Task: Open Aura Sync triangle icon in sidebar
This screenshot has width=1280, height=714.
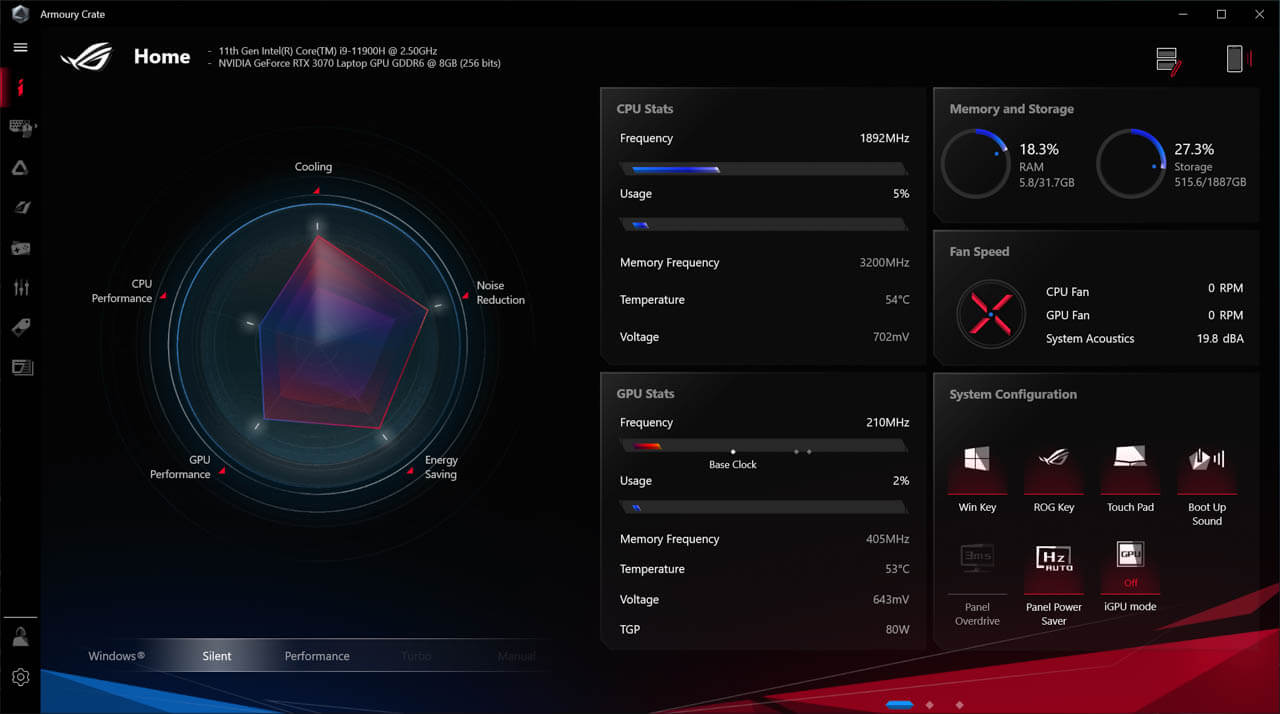Action: tap(20, 168)
